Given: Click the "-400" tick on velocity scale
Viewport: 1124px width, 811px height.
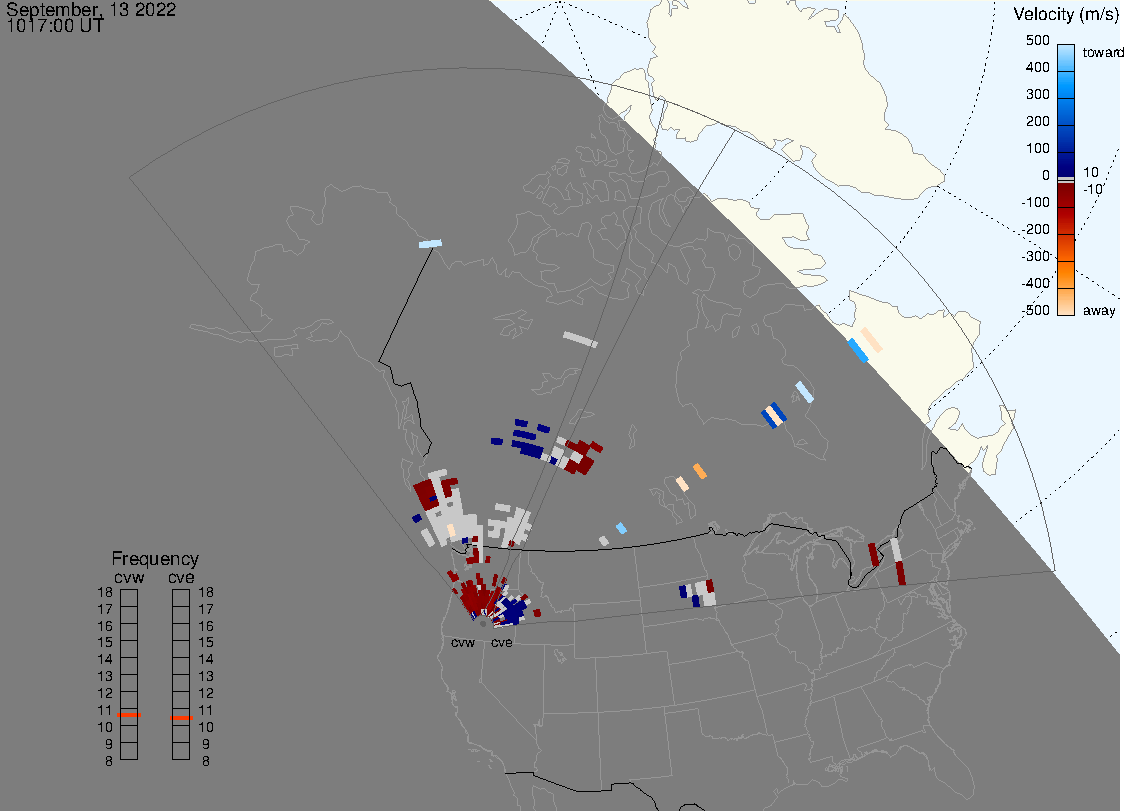Looking at the screenshot, I should click(1035, 283).
